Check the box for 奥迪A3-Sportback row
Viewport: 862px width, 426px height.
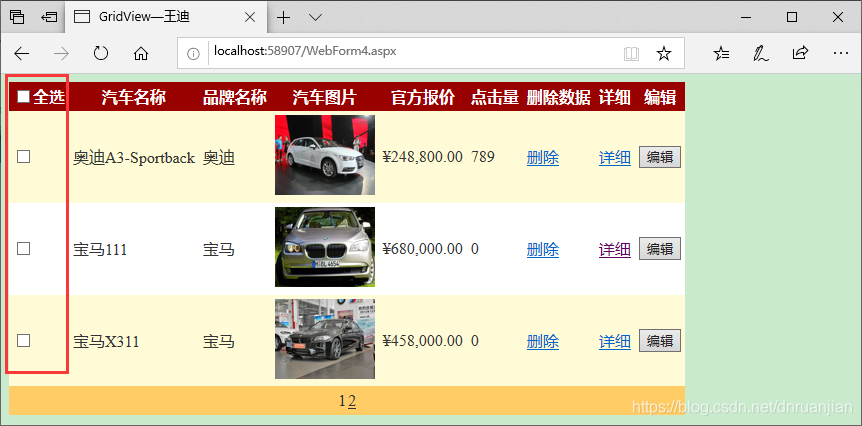tap(23, 157)
